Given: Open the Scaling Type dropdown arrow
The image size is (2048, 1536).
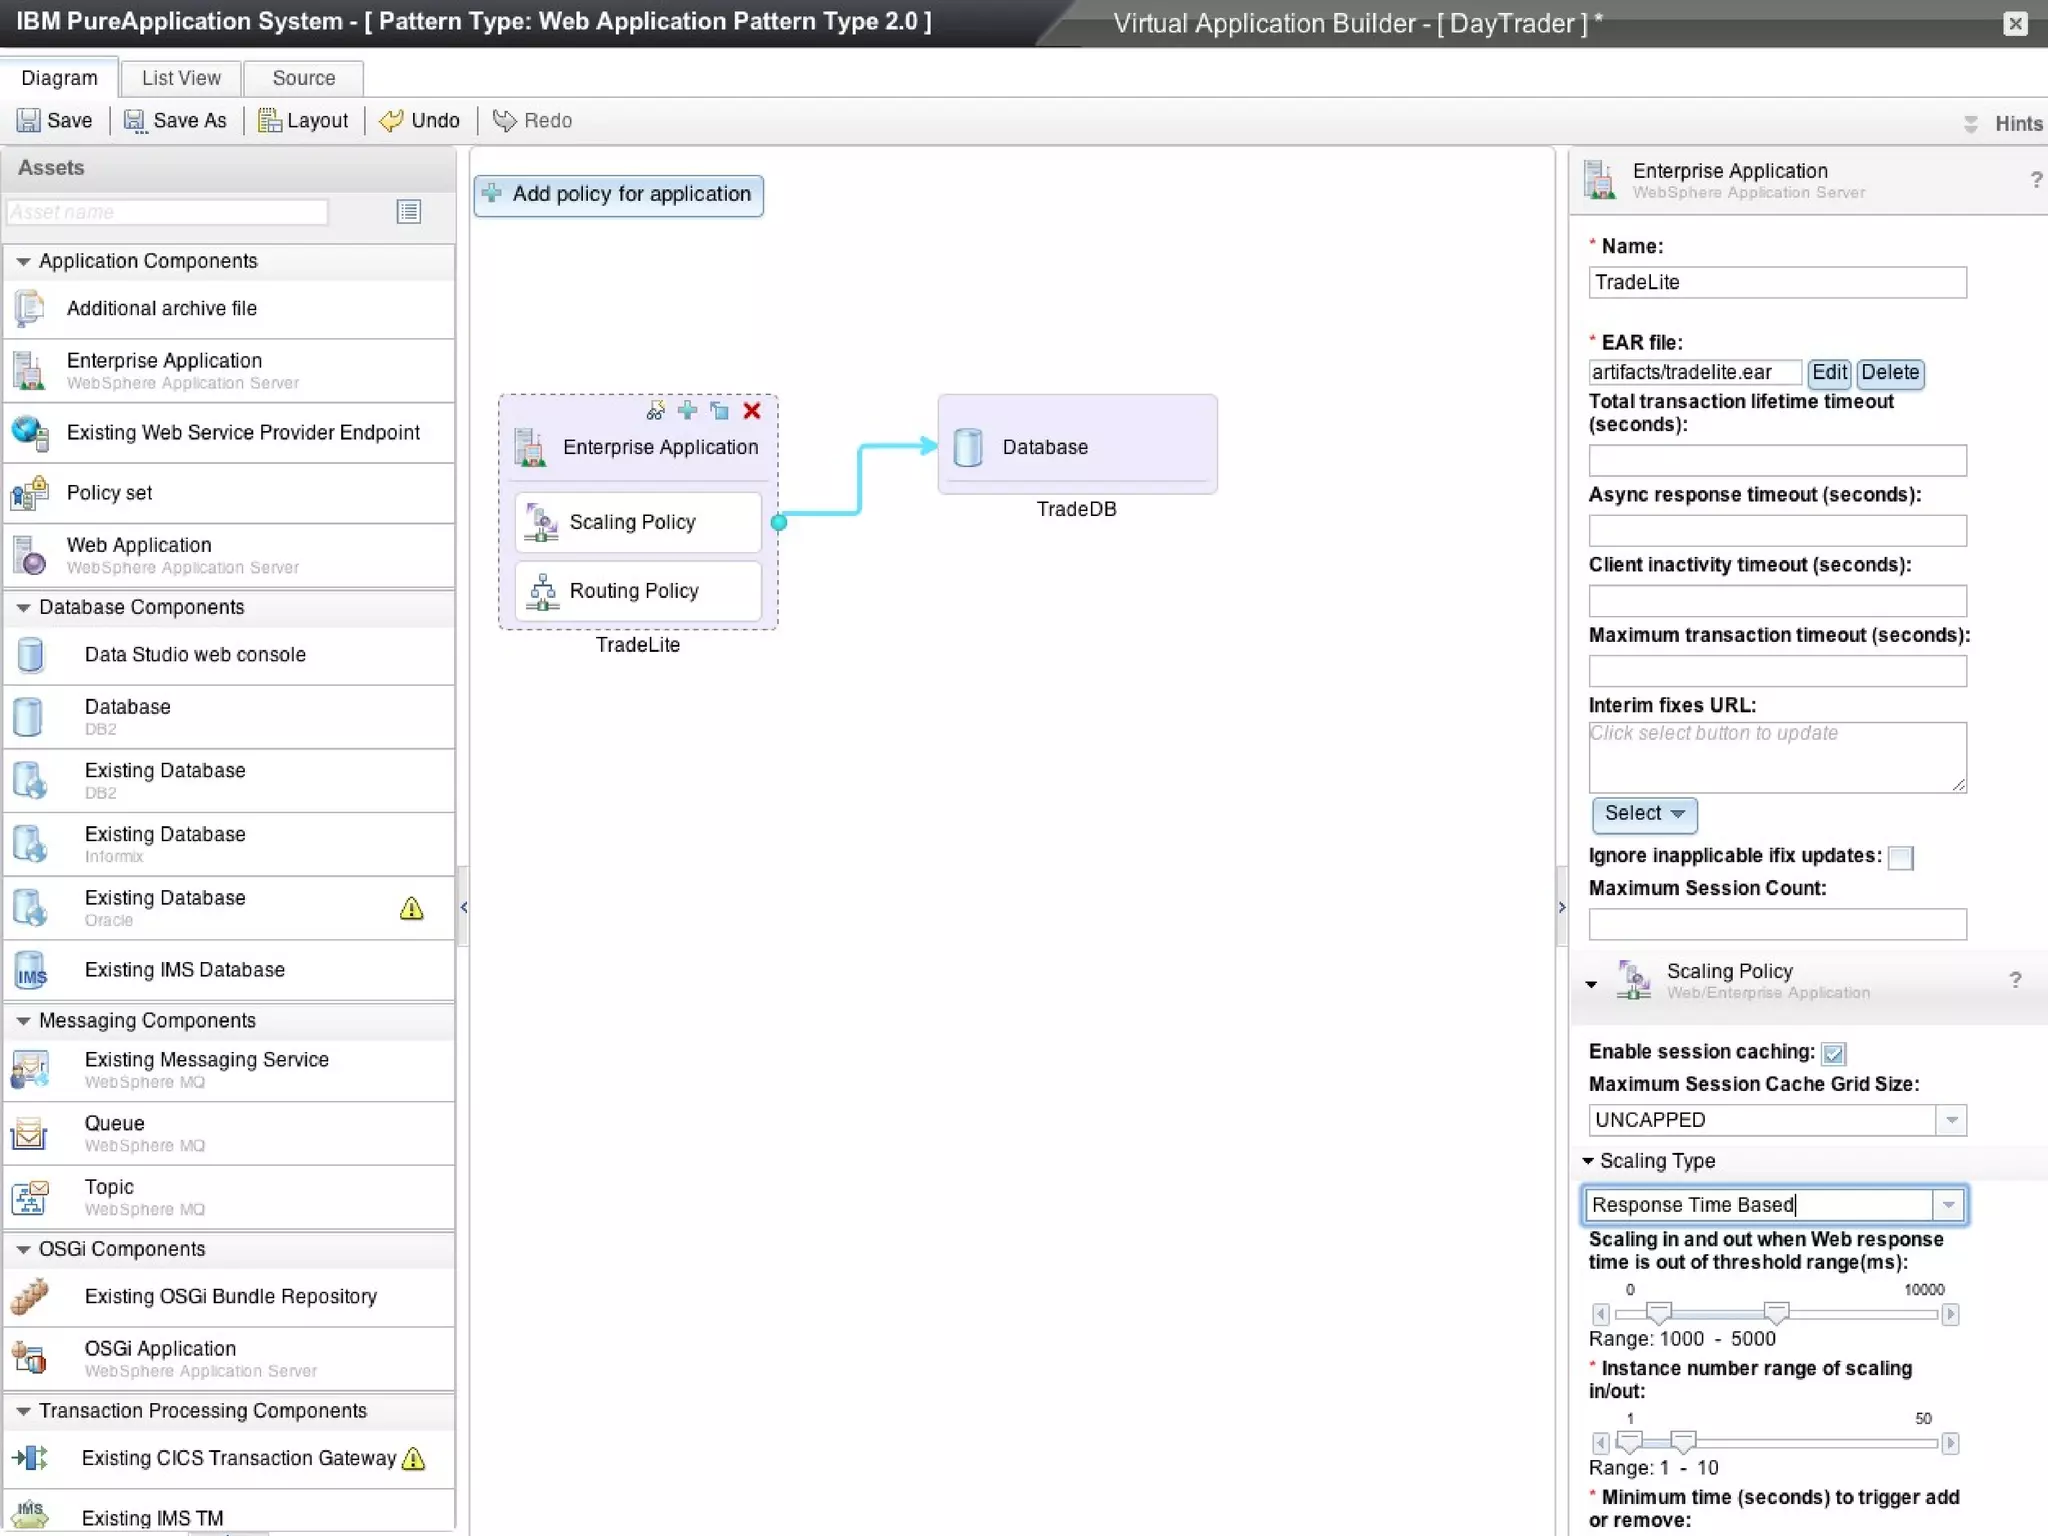Looking at the screenshot, I should point(1948,1205).
